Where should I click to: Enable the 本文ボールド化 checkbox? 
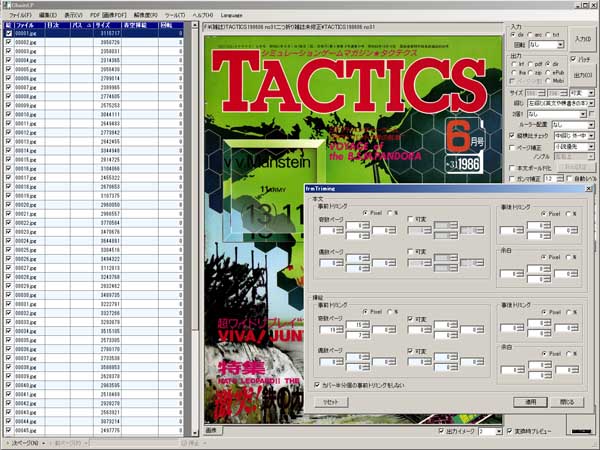(512, 168)
